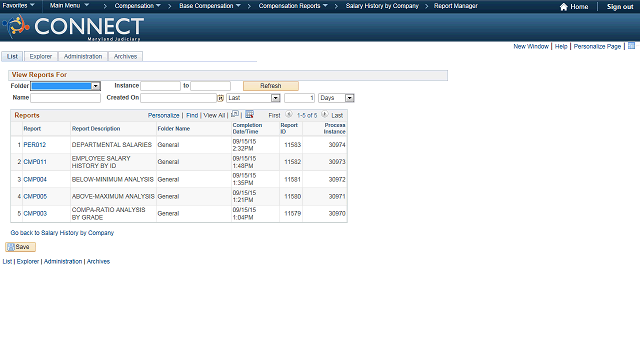The width and height of the screenshot is (640, 360).
Task: Select ABOVE-MAXIMUM ANALYSIS description cell
Action: tap(113, 197)
